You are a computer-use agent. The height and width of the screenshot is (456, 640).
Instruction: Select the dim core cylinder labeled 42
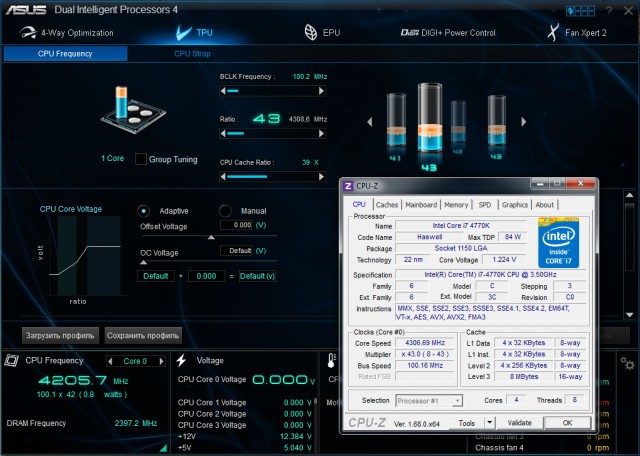458,122
